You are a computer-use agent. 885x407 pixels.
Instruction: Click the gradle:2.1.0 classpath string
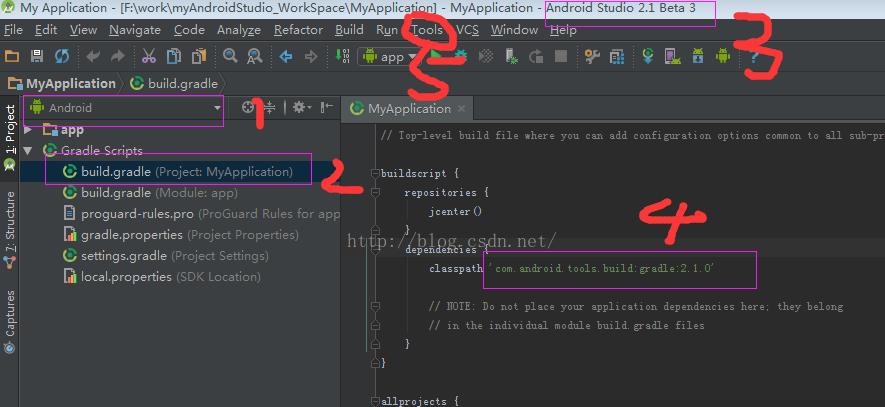click(601, 269)
